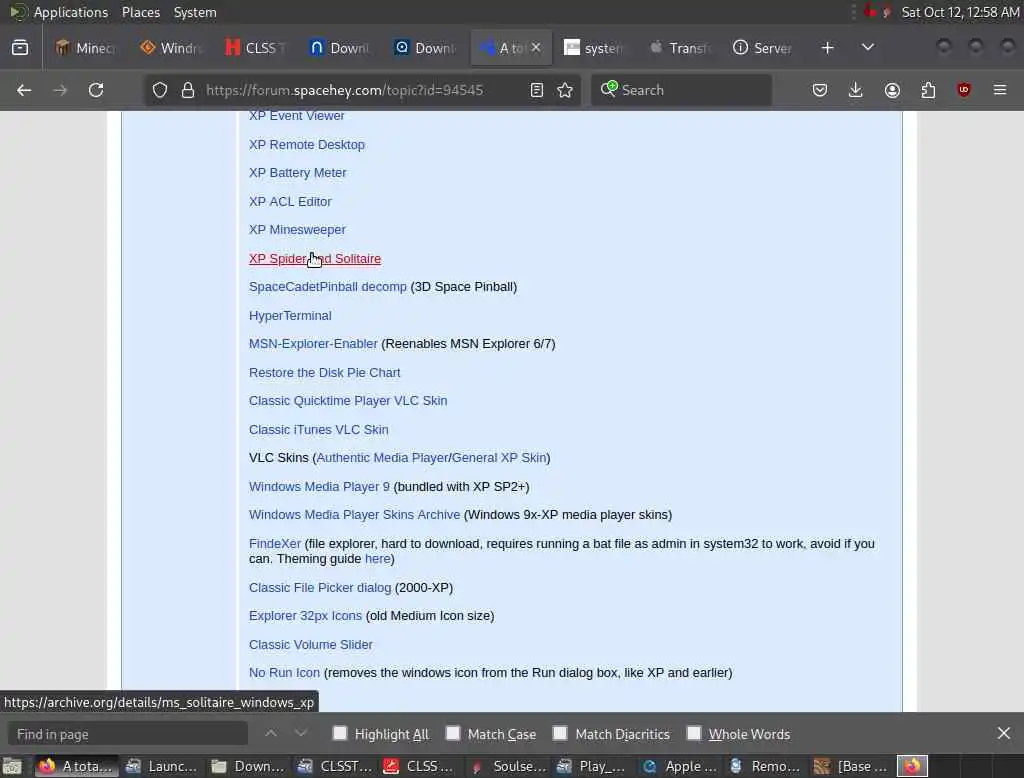This screenshot has height=778, width=1024.
Task: Click the Find in page input
Action: 127,734
